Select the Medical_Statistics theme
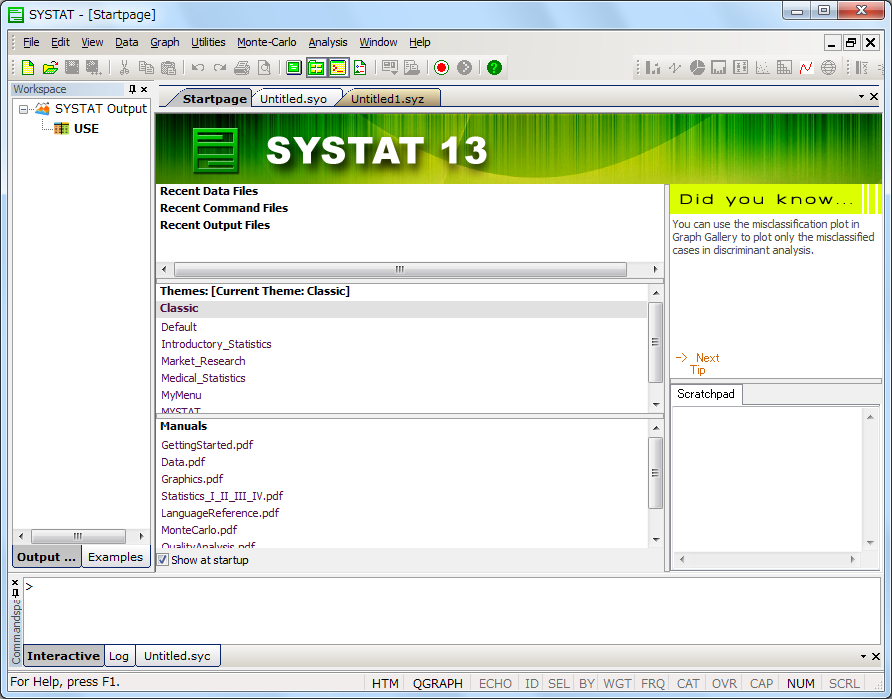892x699 pixels. pyautogui.click(x=203, y=378)
